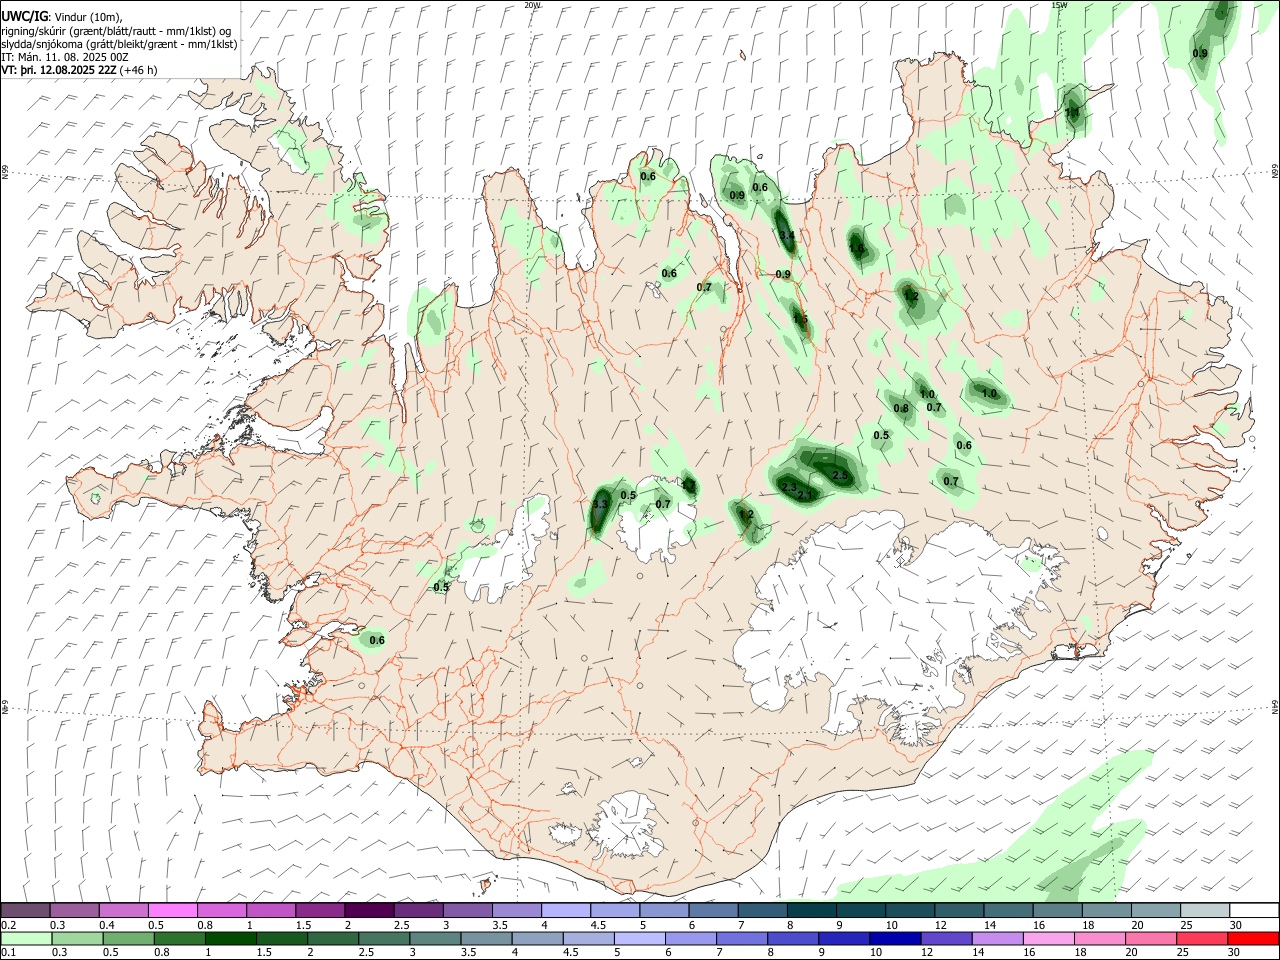Click the init time 'IT: Mán. 11. 08. 2025 00Z'
This screenshot has height=960, width=1280.
(65, 57)
